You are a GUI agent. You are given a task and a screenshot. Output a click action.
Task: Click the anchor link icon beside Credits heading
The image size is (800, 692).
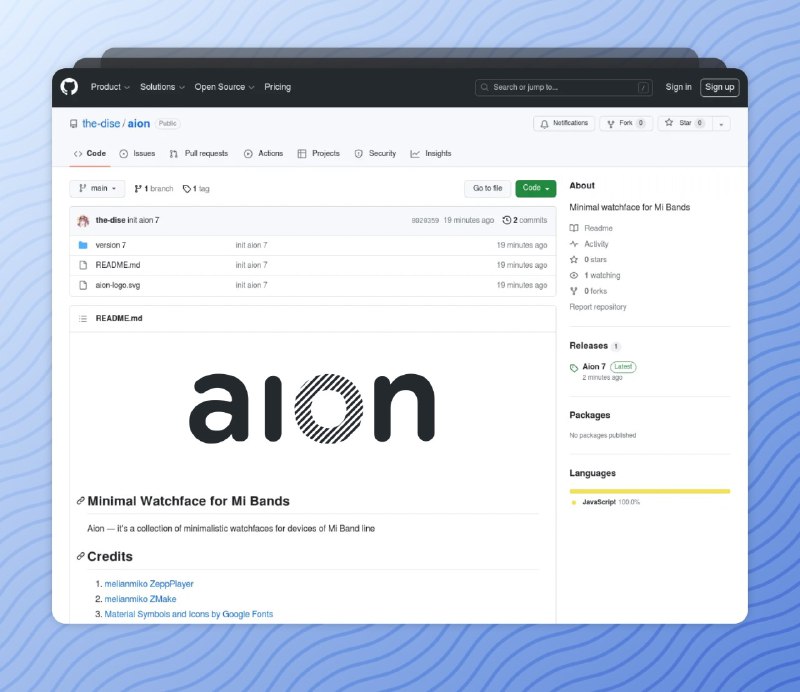(x=81, y=556)
